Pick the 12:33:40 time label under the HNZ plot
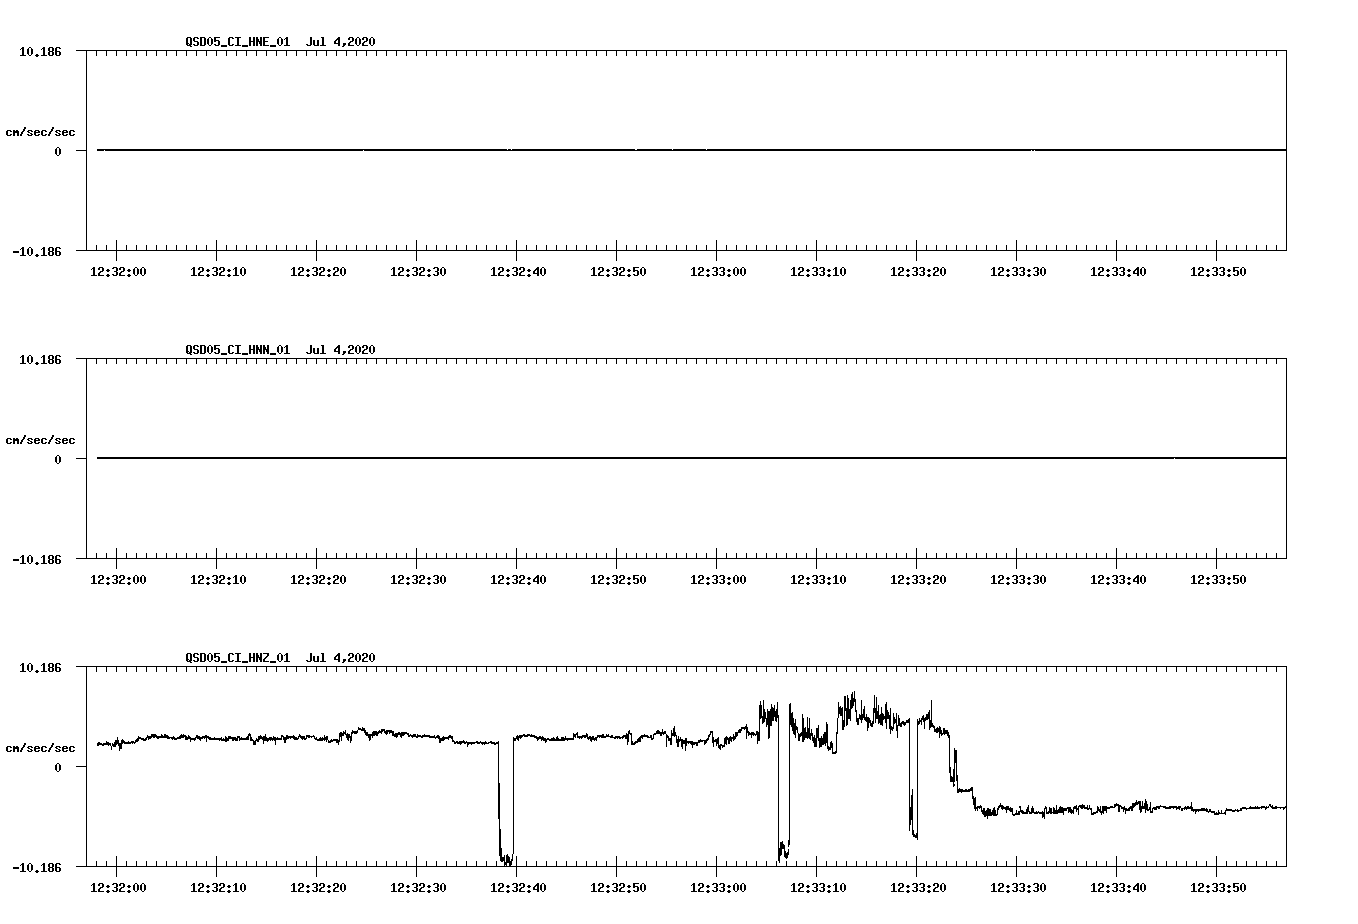This screenshot has height=924, width=1358. (x=1118, y=888)
